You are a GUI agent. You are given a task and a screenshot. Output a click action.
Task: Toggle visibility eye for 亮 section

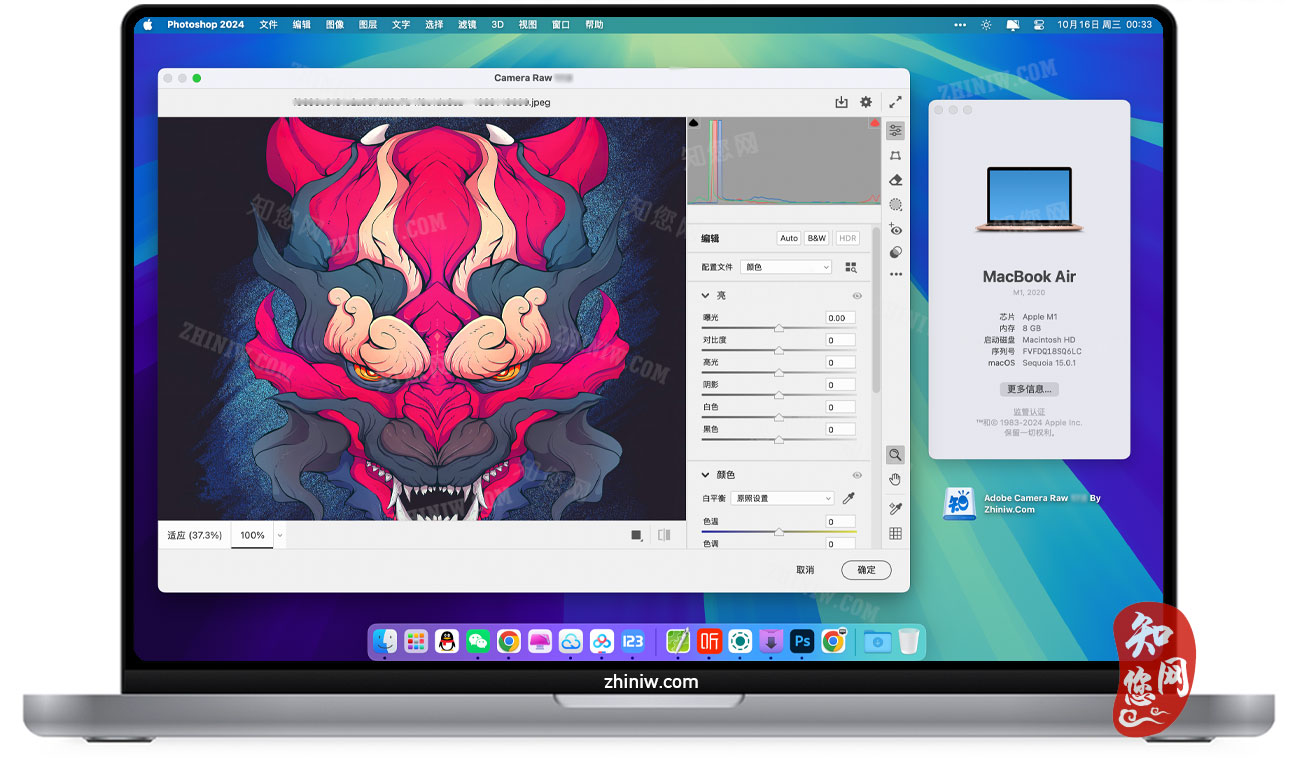[857, 296]
